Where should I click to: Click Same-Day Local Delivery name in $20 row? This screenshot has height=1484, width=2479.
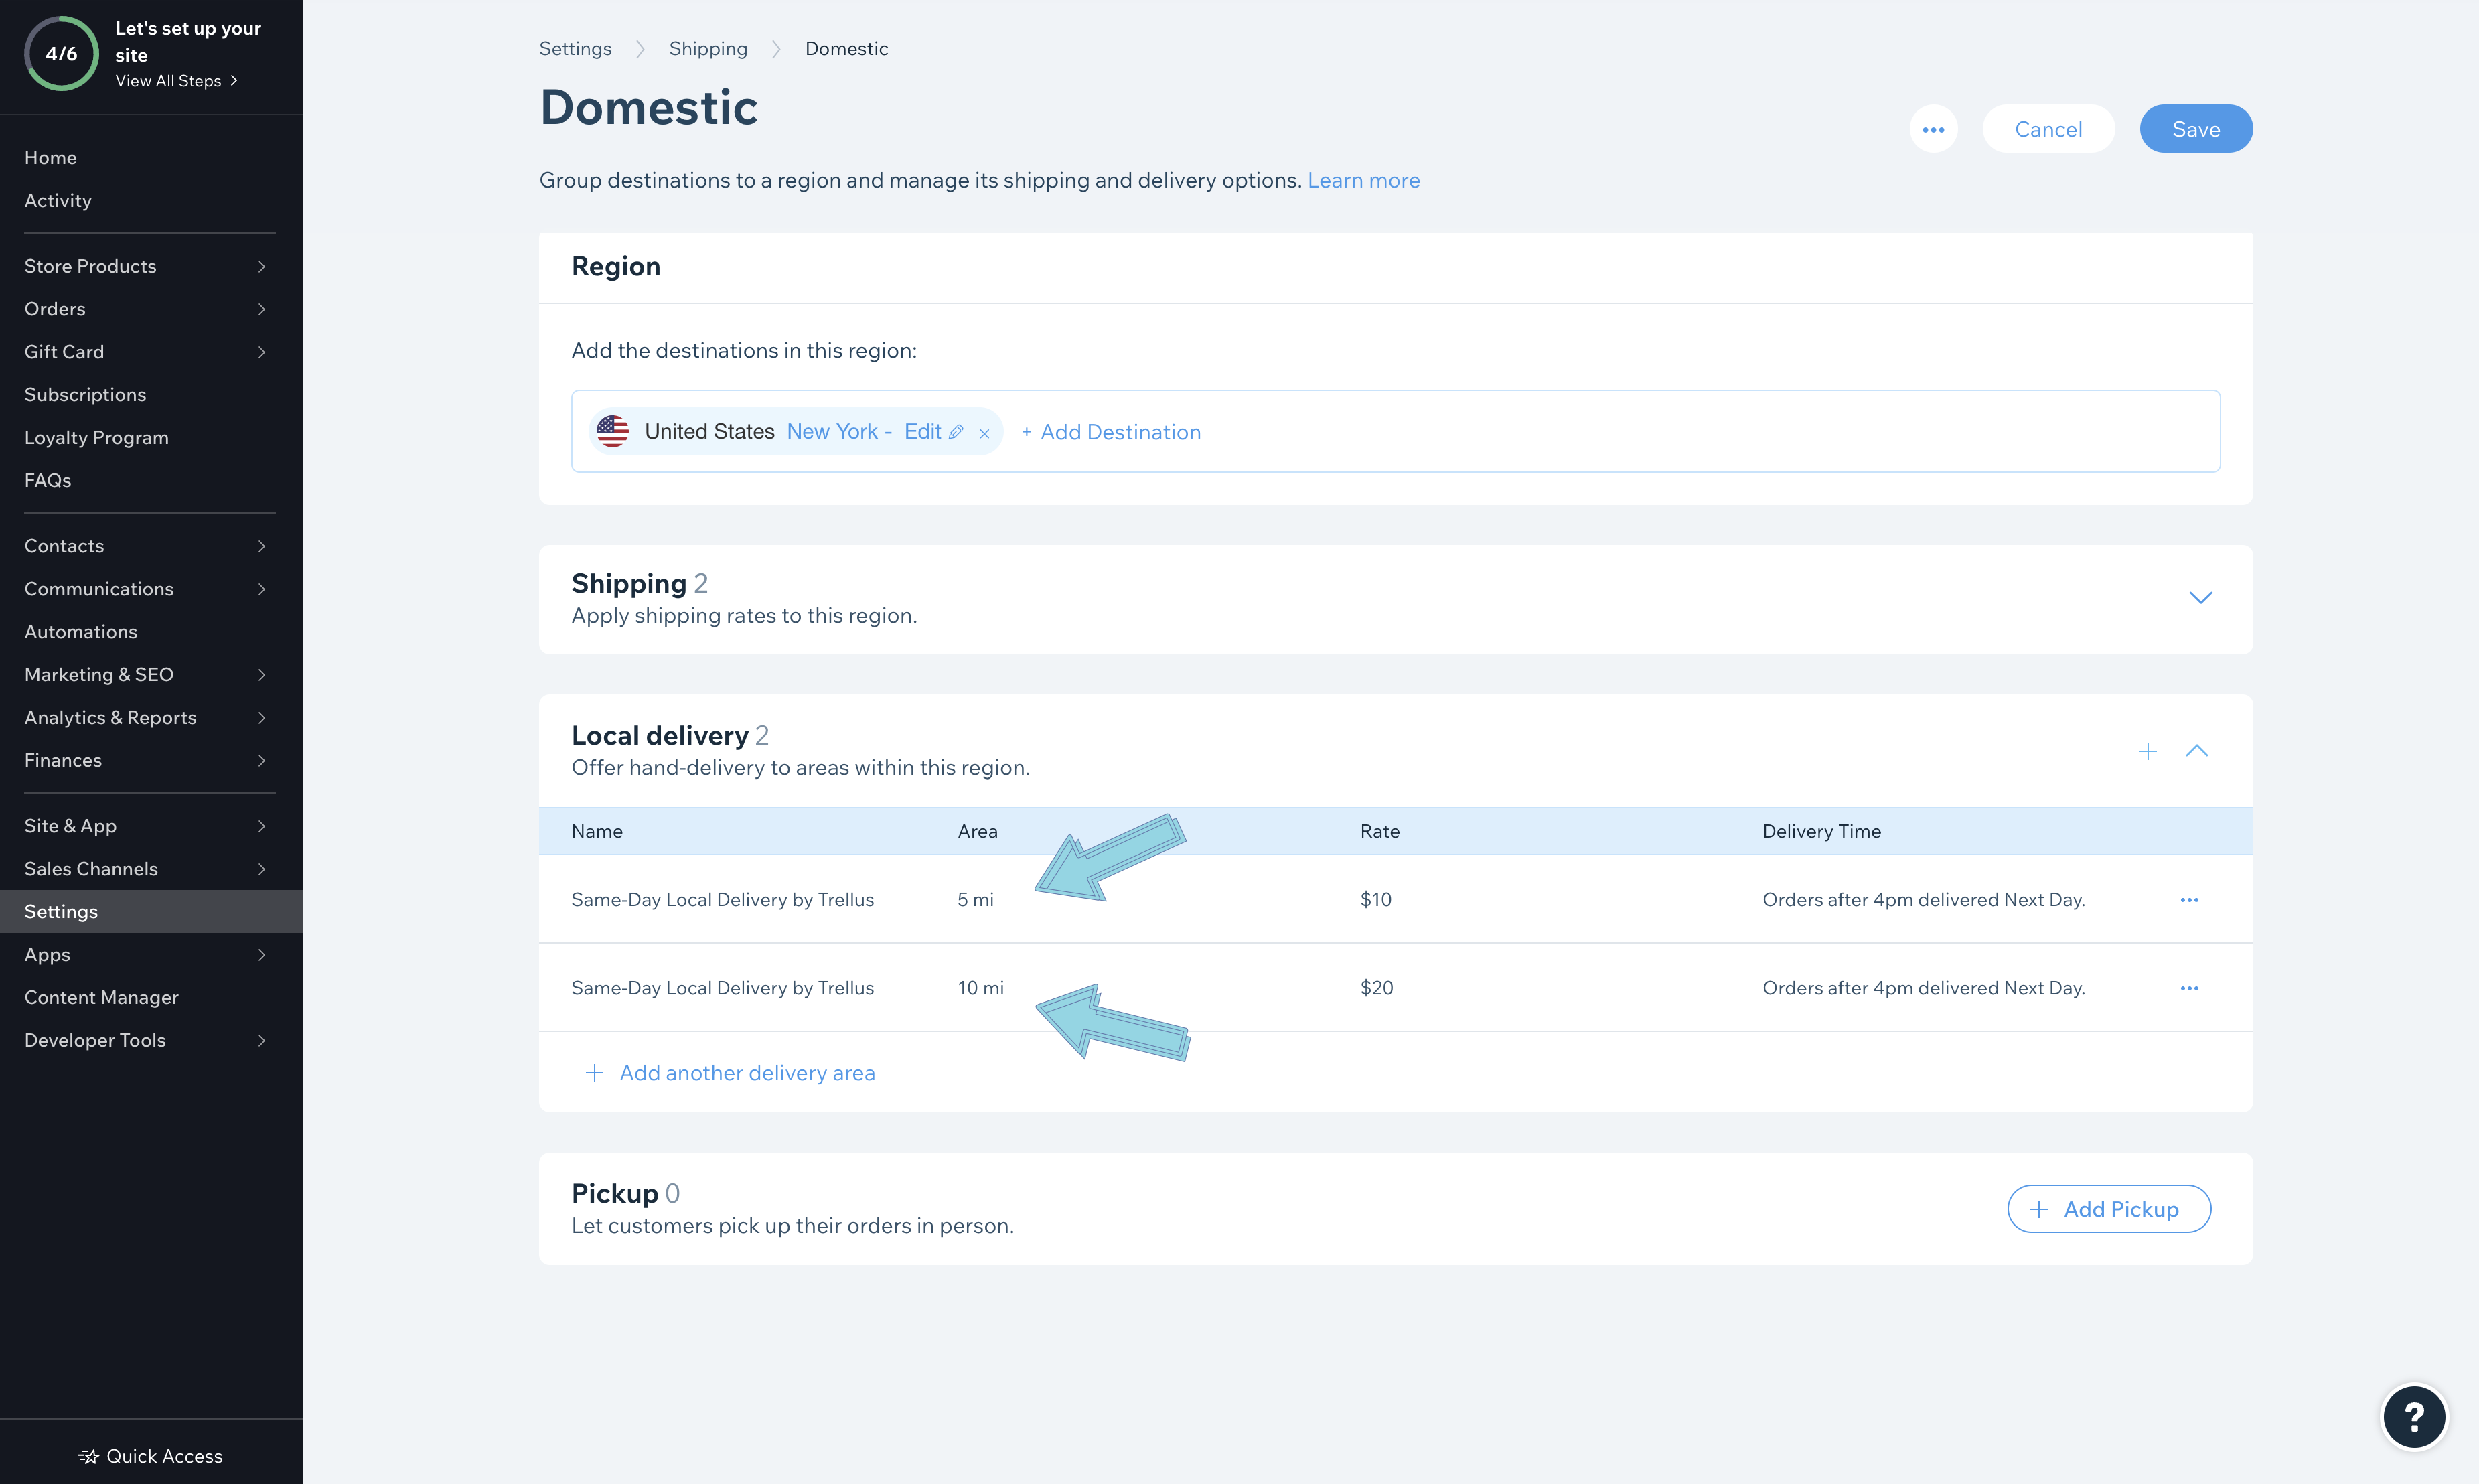(722, 988)
